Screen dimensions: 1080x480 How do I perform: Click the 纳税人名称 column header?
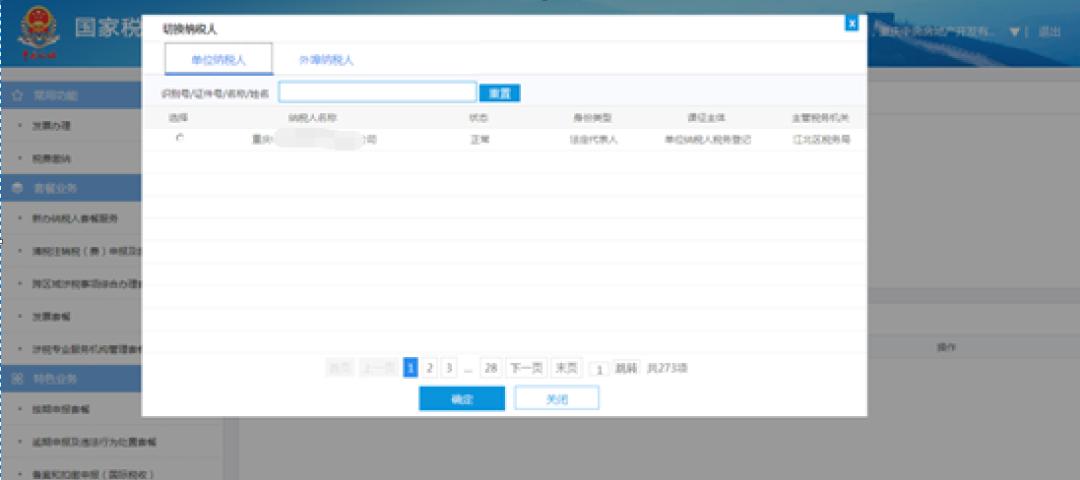pos(312,118)
